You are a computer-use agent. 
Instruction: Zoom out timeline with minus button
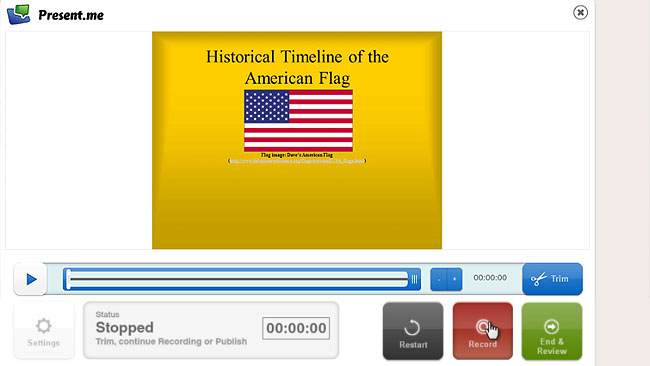point(439,279)
